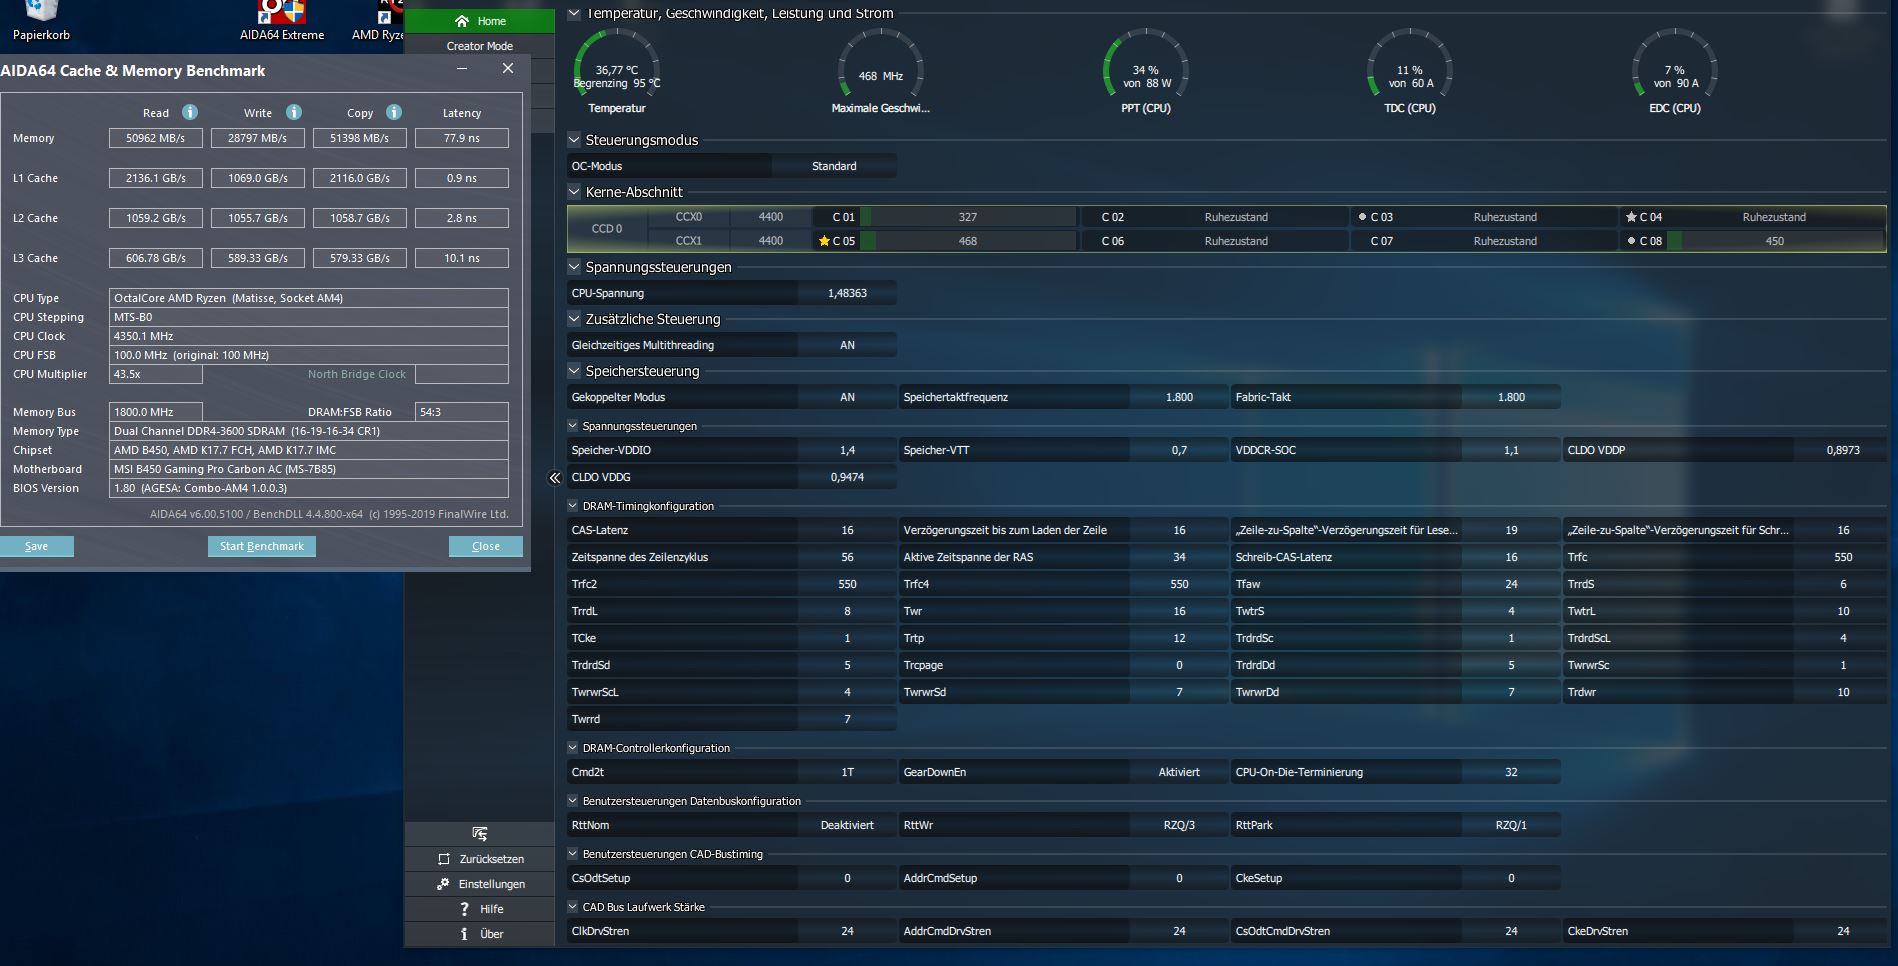Click the dot marker on core C 03

coord(1362,217)
